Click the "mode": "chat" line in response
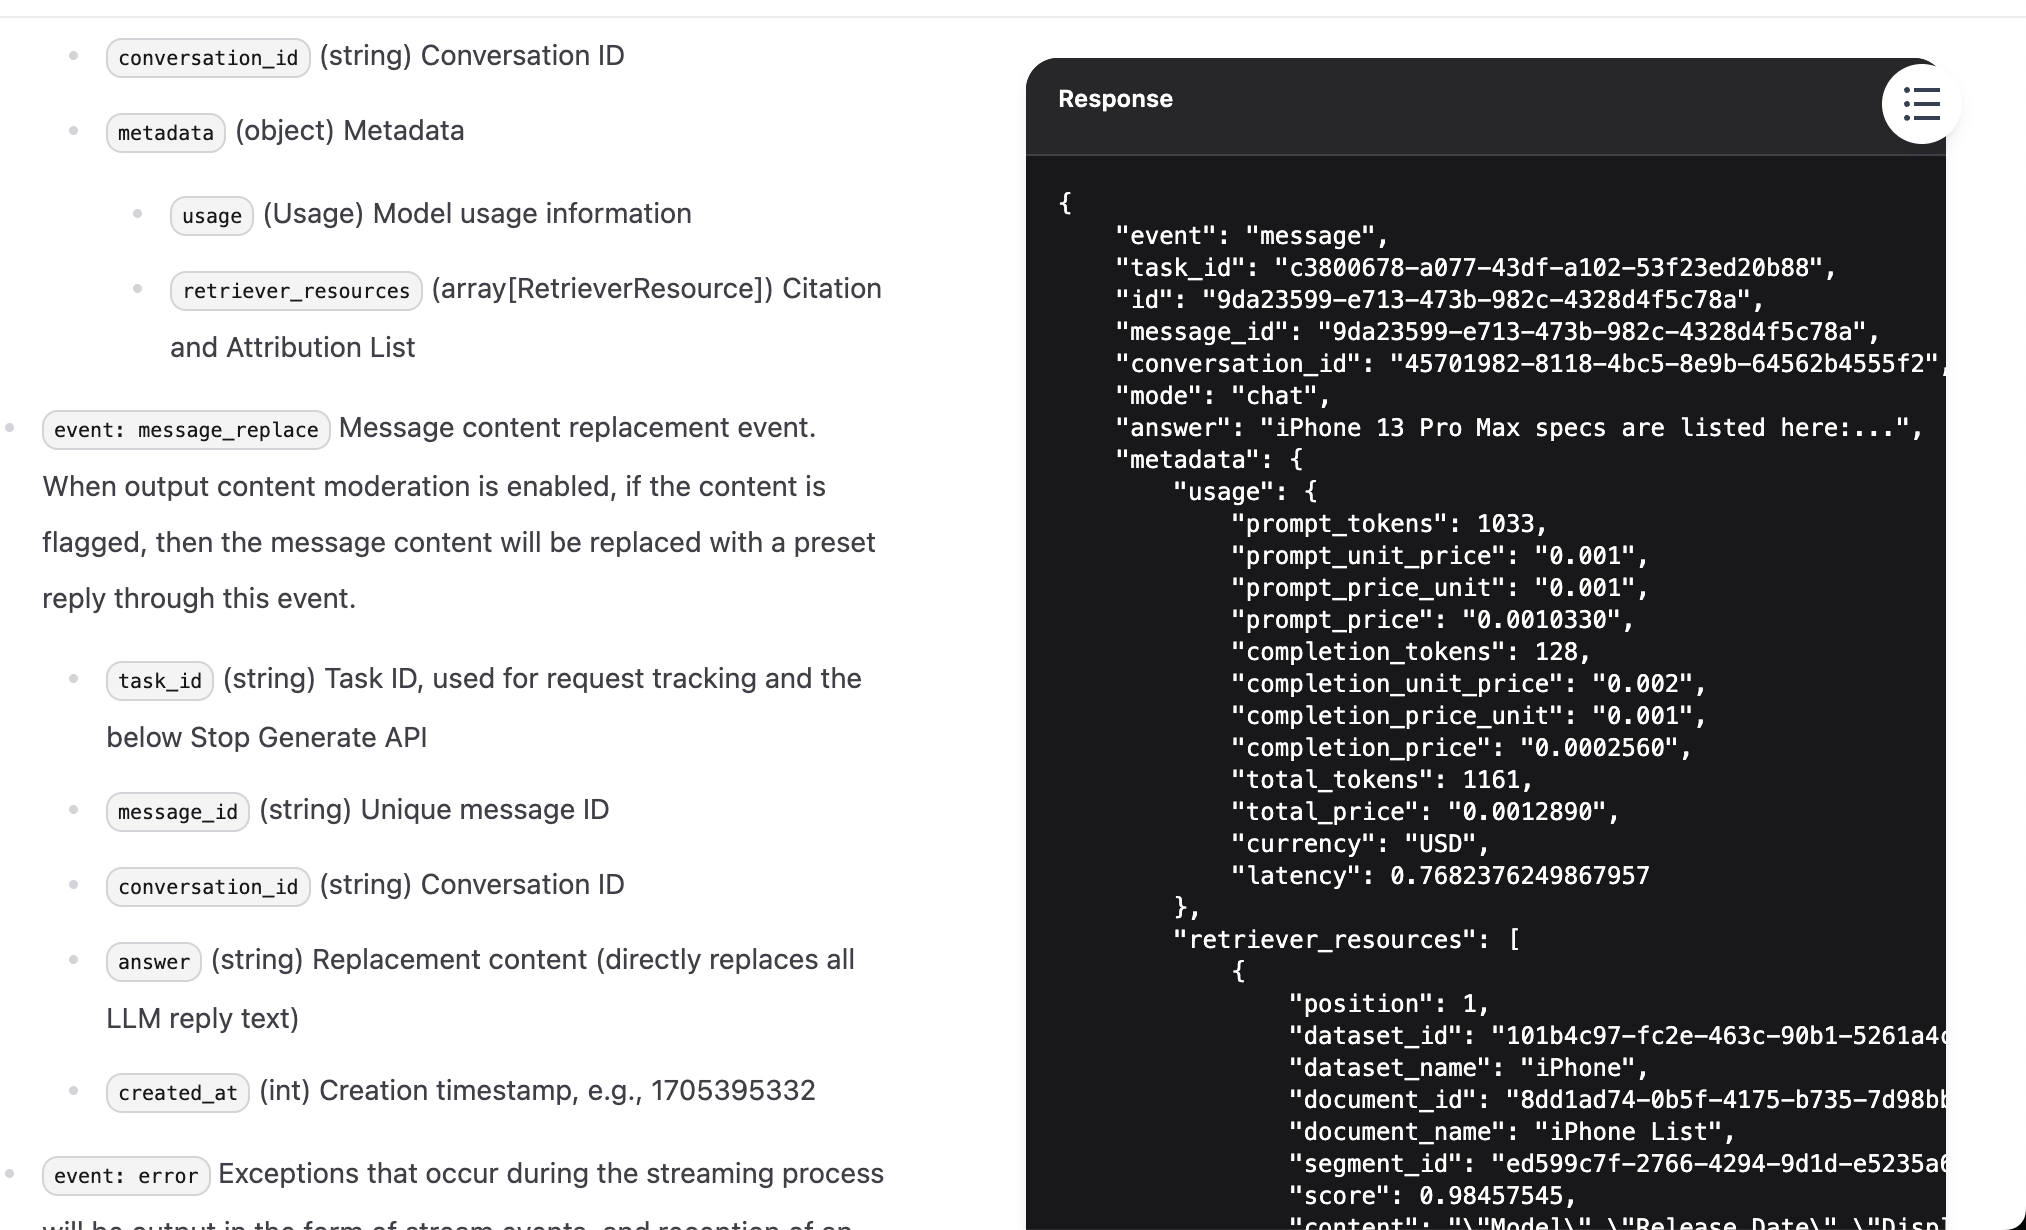Viewport: 2026px width, 1230px height. click(x=1222, y=396)
